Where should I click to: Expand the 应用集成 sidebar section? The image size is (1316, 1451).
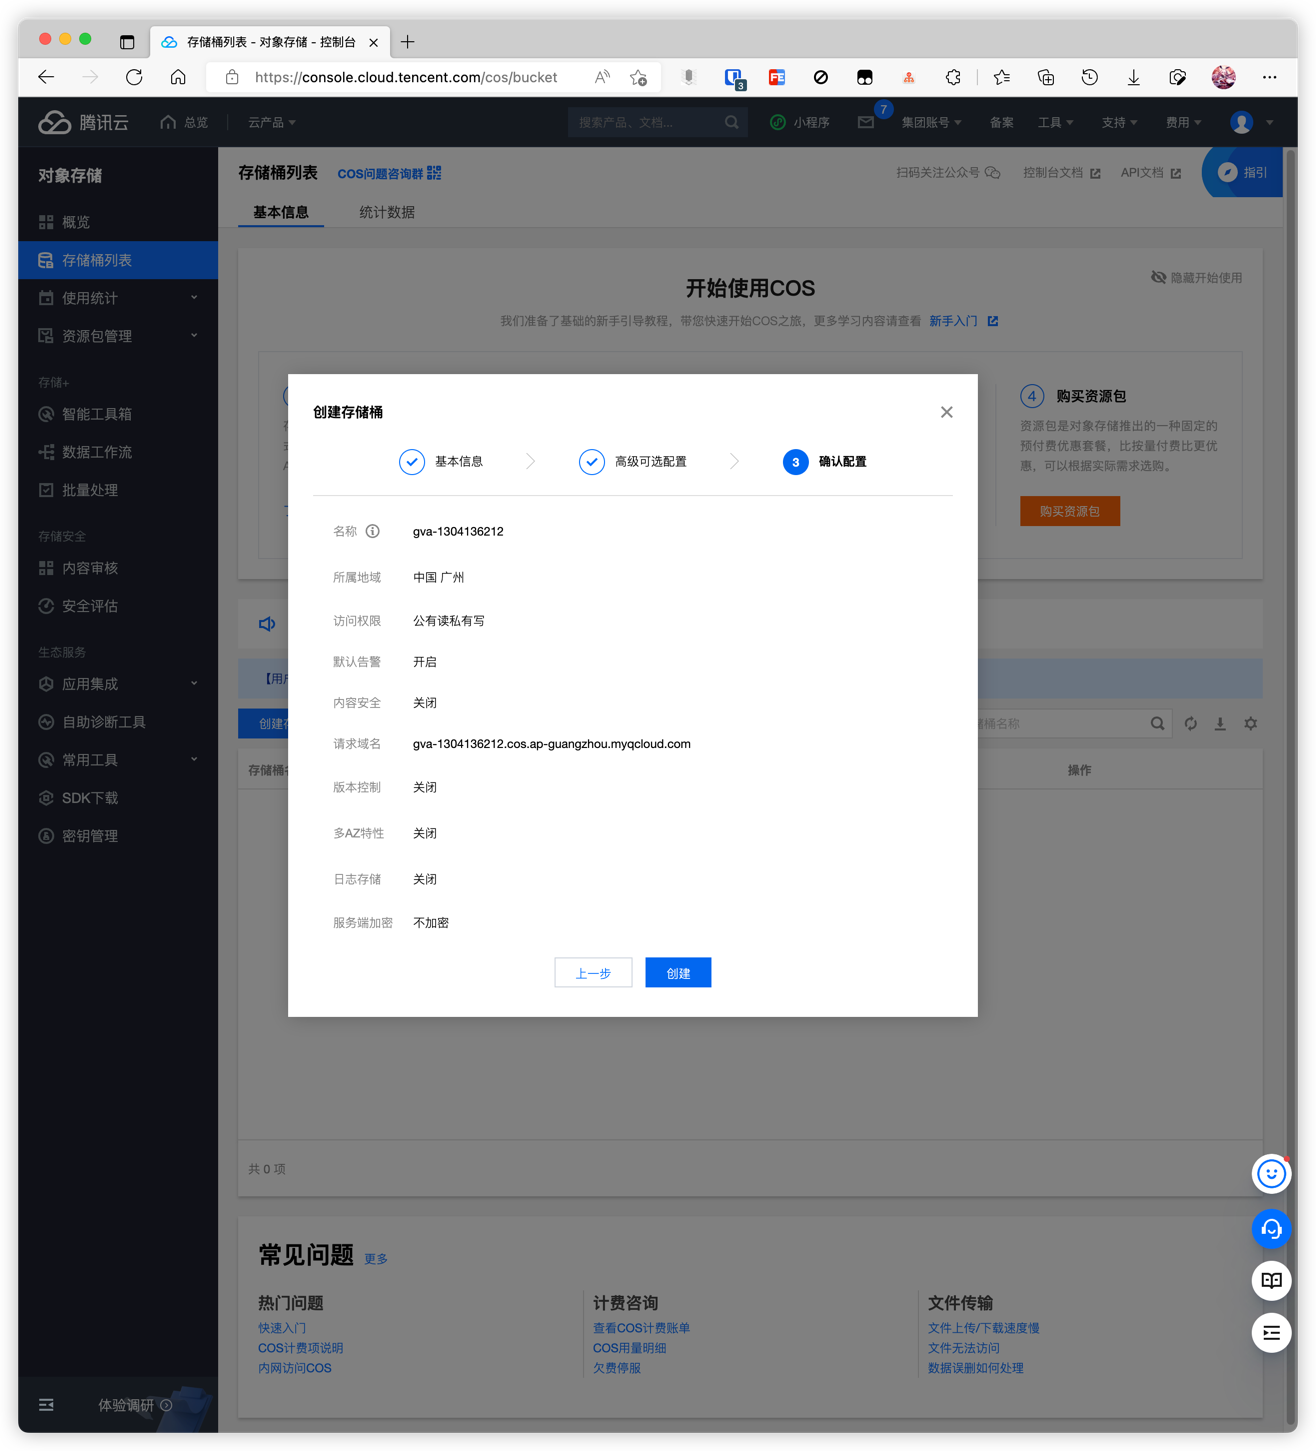118,684
